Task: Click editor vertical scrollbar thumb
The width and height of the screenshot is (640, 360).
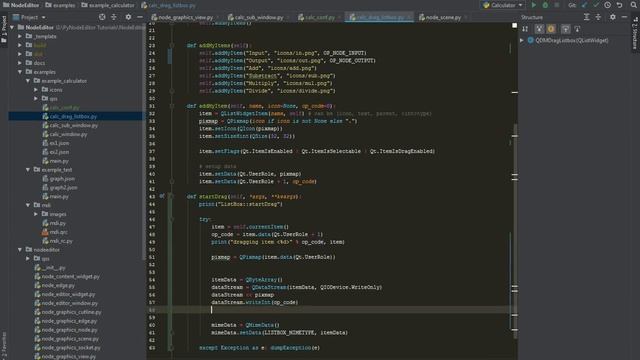Action: click(515, 231)
